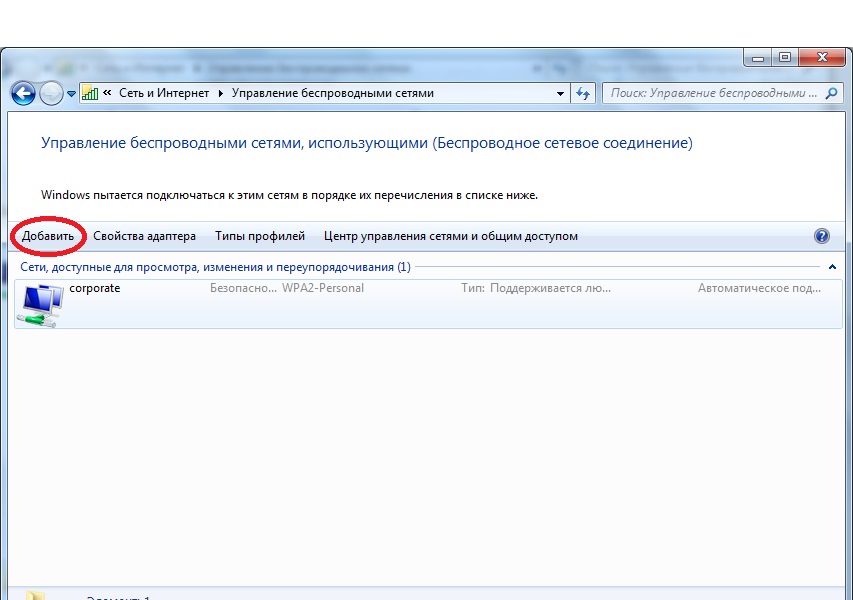The width and height of the screenshot is (853, 600).
Task: Close the window with the red X
Action: (x=822, y=58)
